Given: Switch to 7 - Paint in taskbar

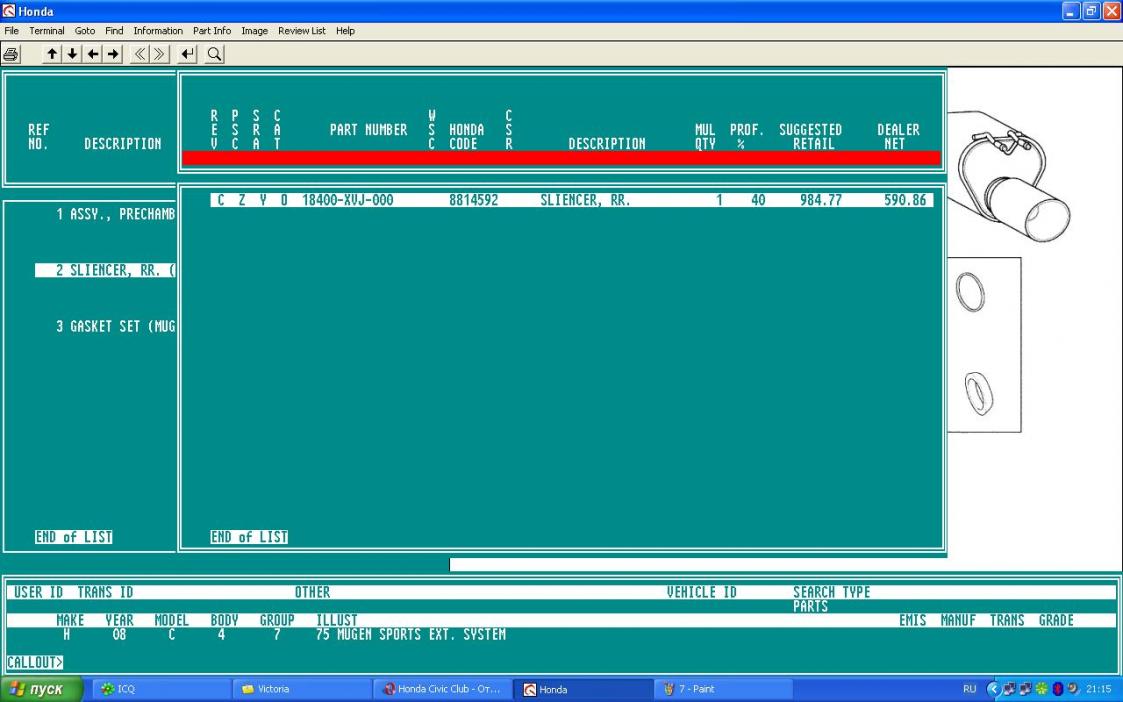Looking at the screenshot, I should [723, 689].
